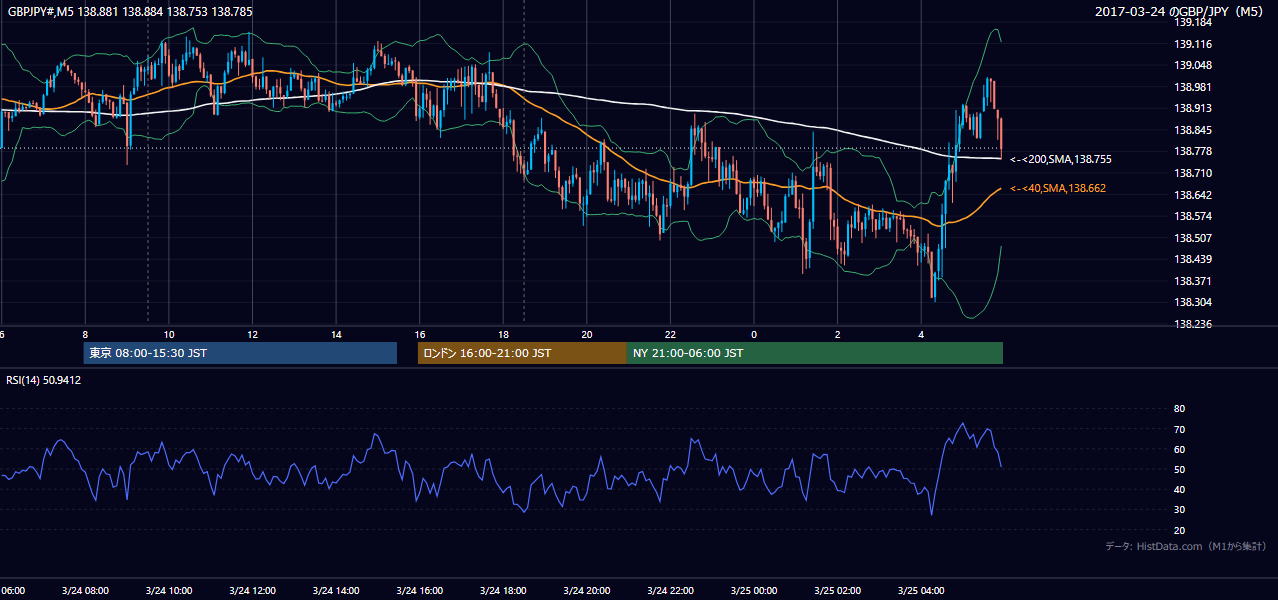Click the 138.371 price axis label

(x=1193, y=281)
